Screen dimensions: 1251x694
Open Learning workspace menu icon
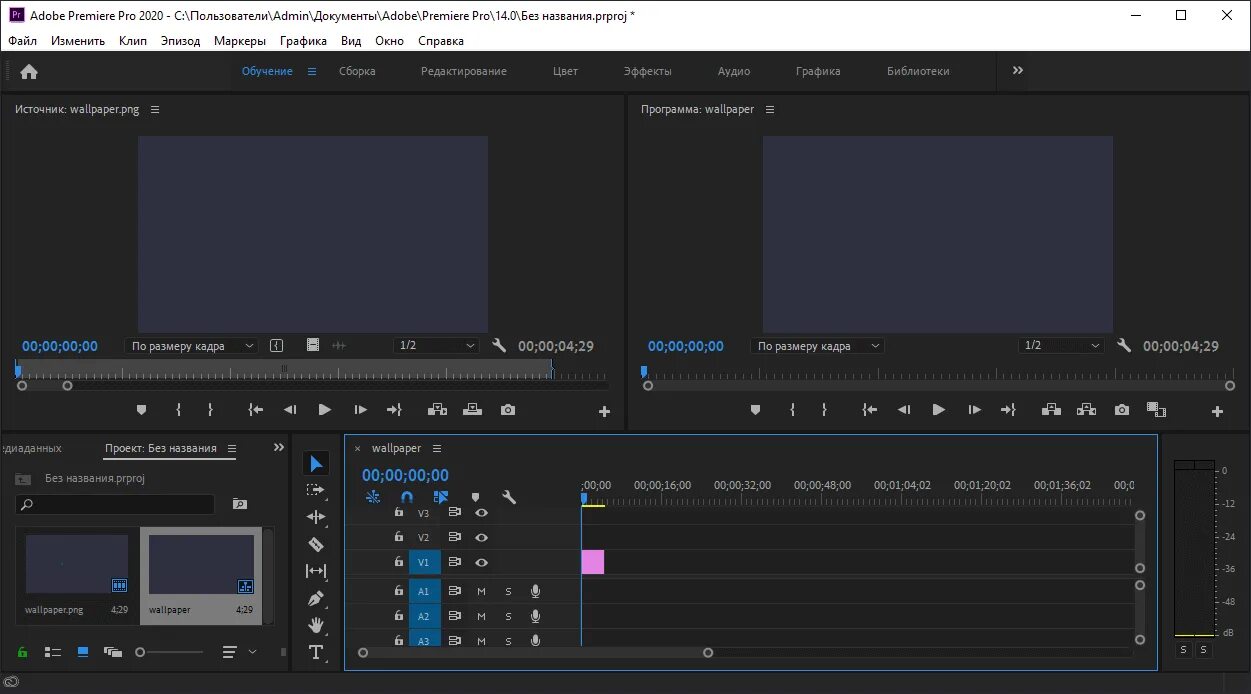pyautogui.click(x=312, y=71)
